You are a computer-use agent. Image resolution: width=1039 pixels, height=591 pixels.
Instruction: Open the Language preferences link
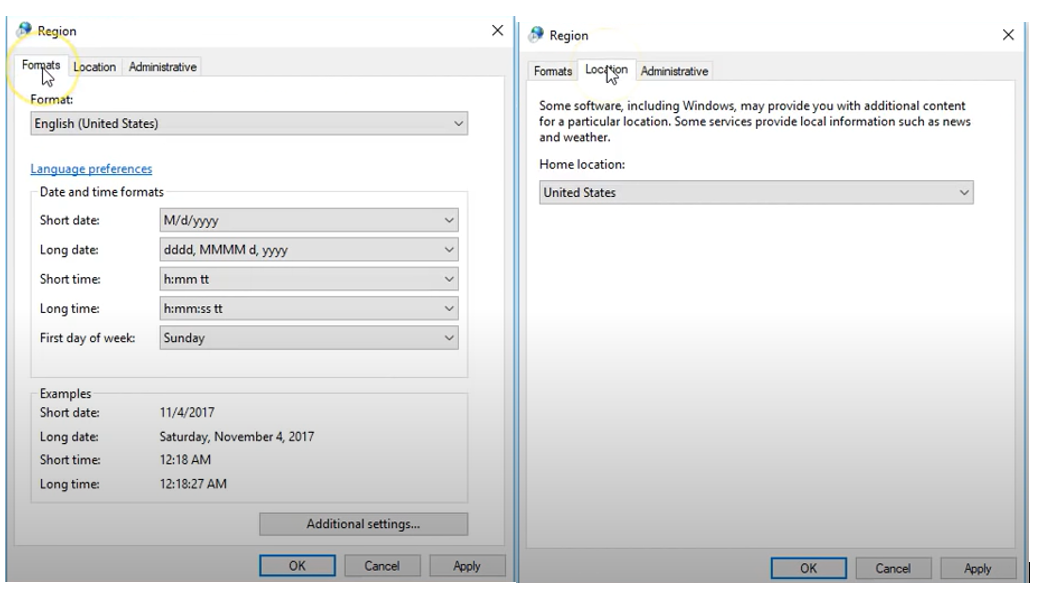coord(91,169)
